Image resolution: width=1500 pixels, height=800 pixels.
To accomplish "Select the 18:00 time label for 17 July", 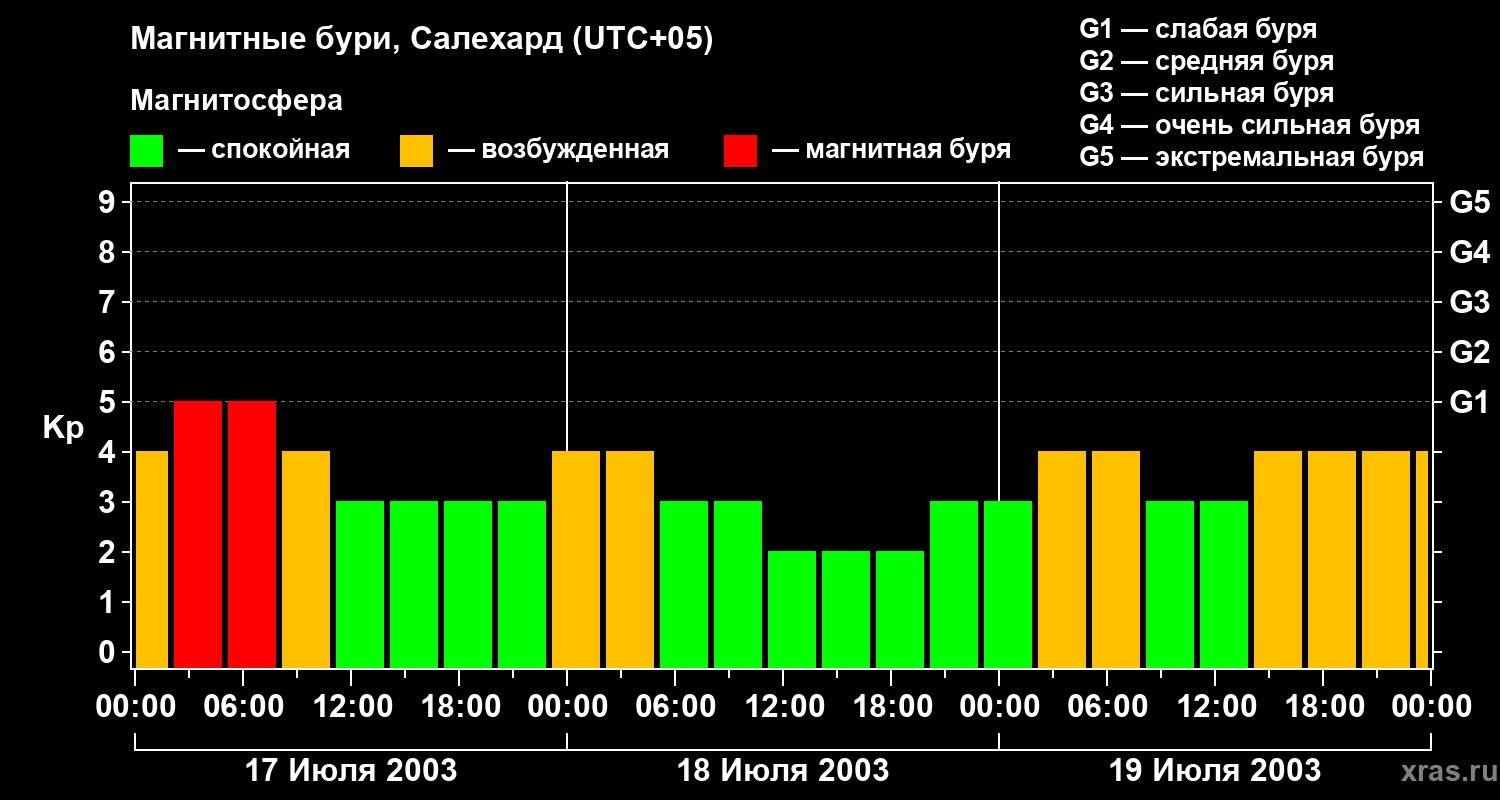I will [x=459, y=707].
